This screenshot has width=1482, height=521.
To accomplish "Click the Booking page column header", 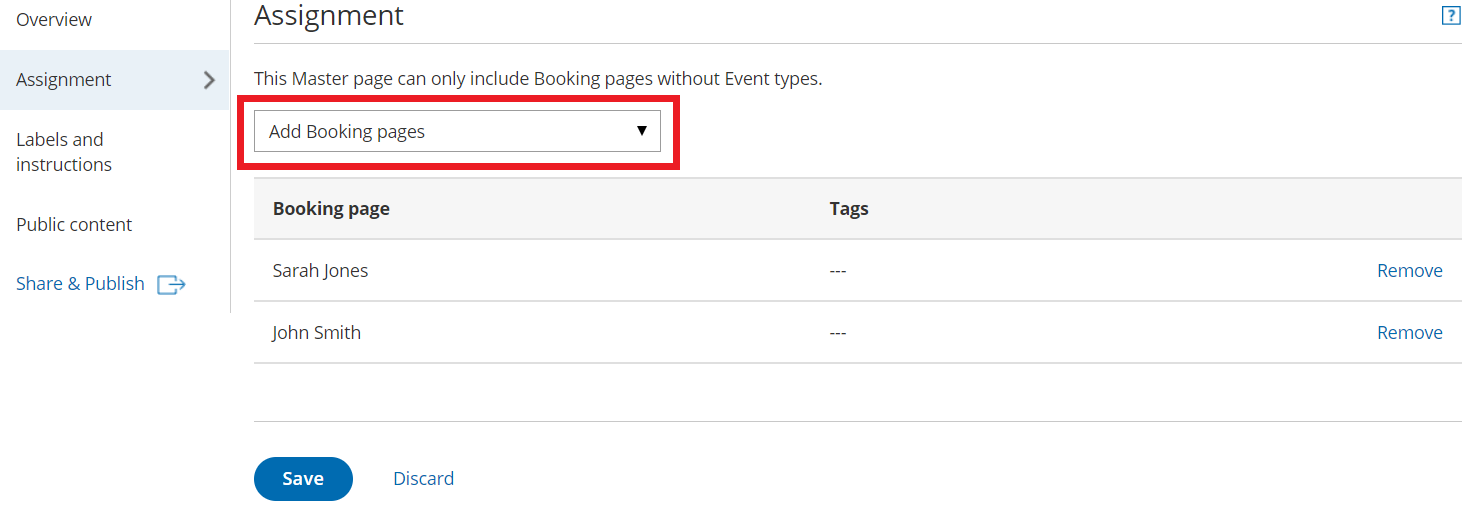I will point(331,209).
